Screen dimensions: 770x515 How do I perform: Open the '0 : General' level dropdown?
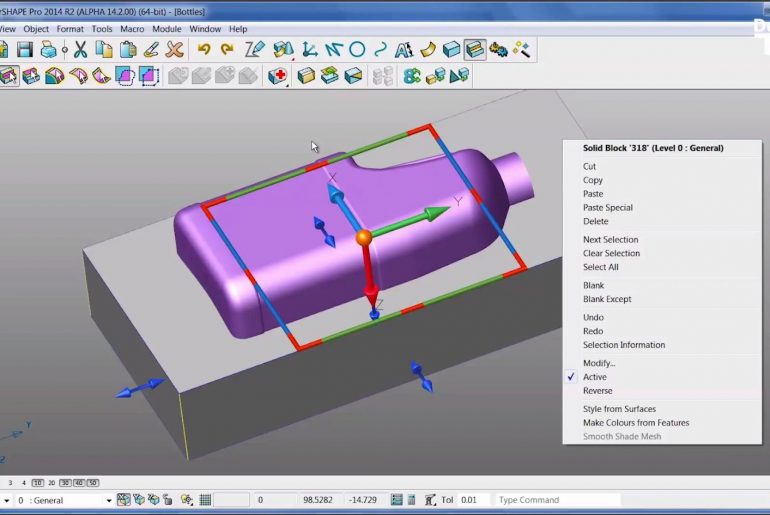(64, 500)
